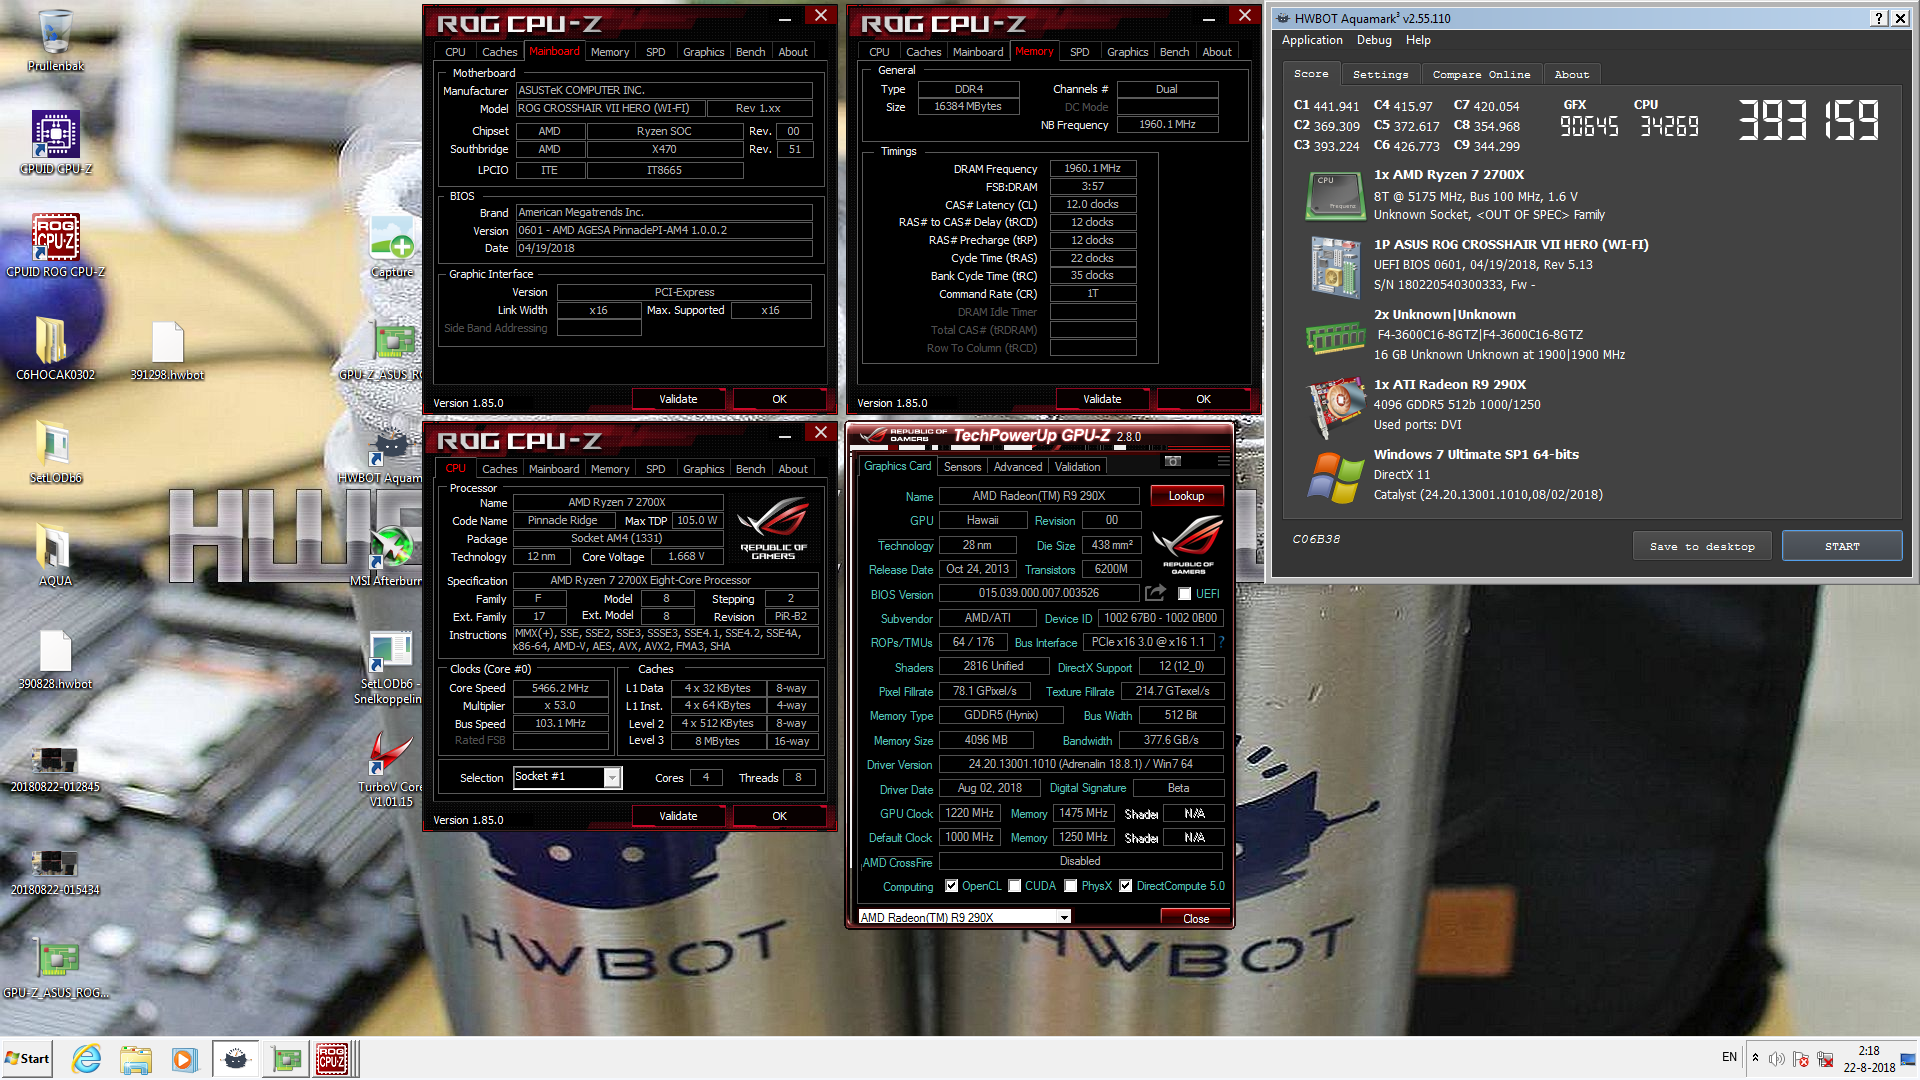
Task: Toggle the UEFI checkbox in GPU-Z
Action: (1184, 594)
